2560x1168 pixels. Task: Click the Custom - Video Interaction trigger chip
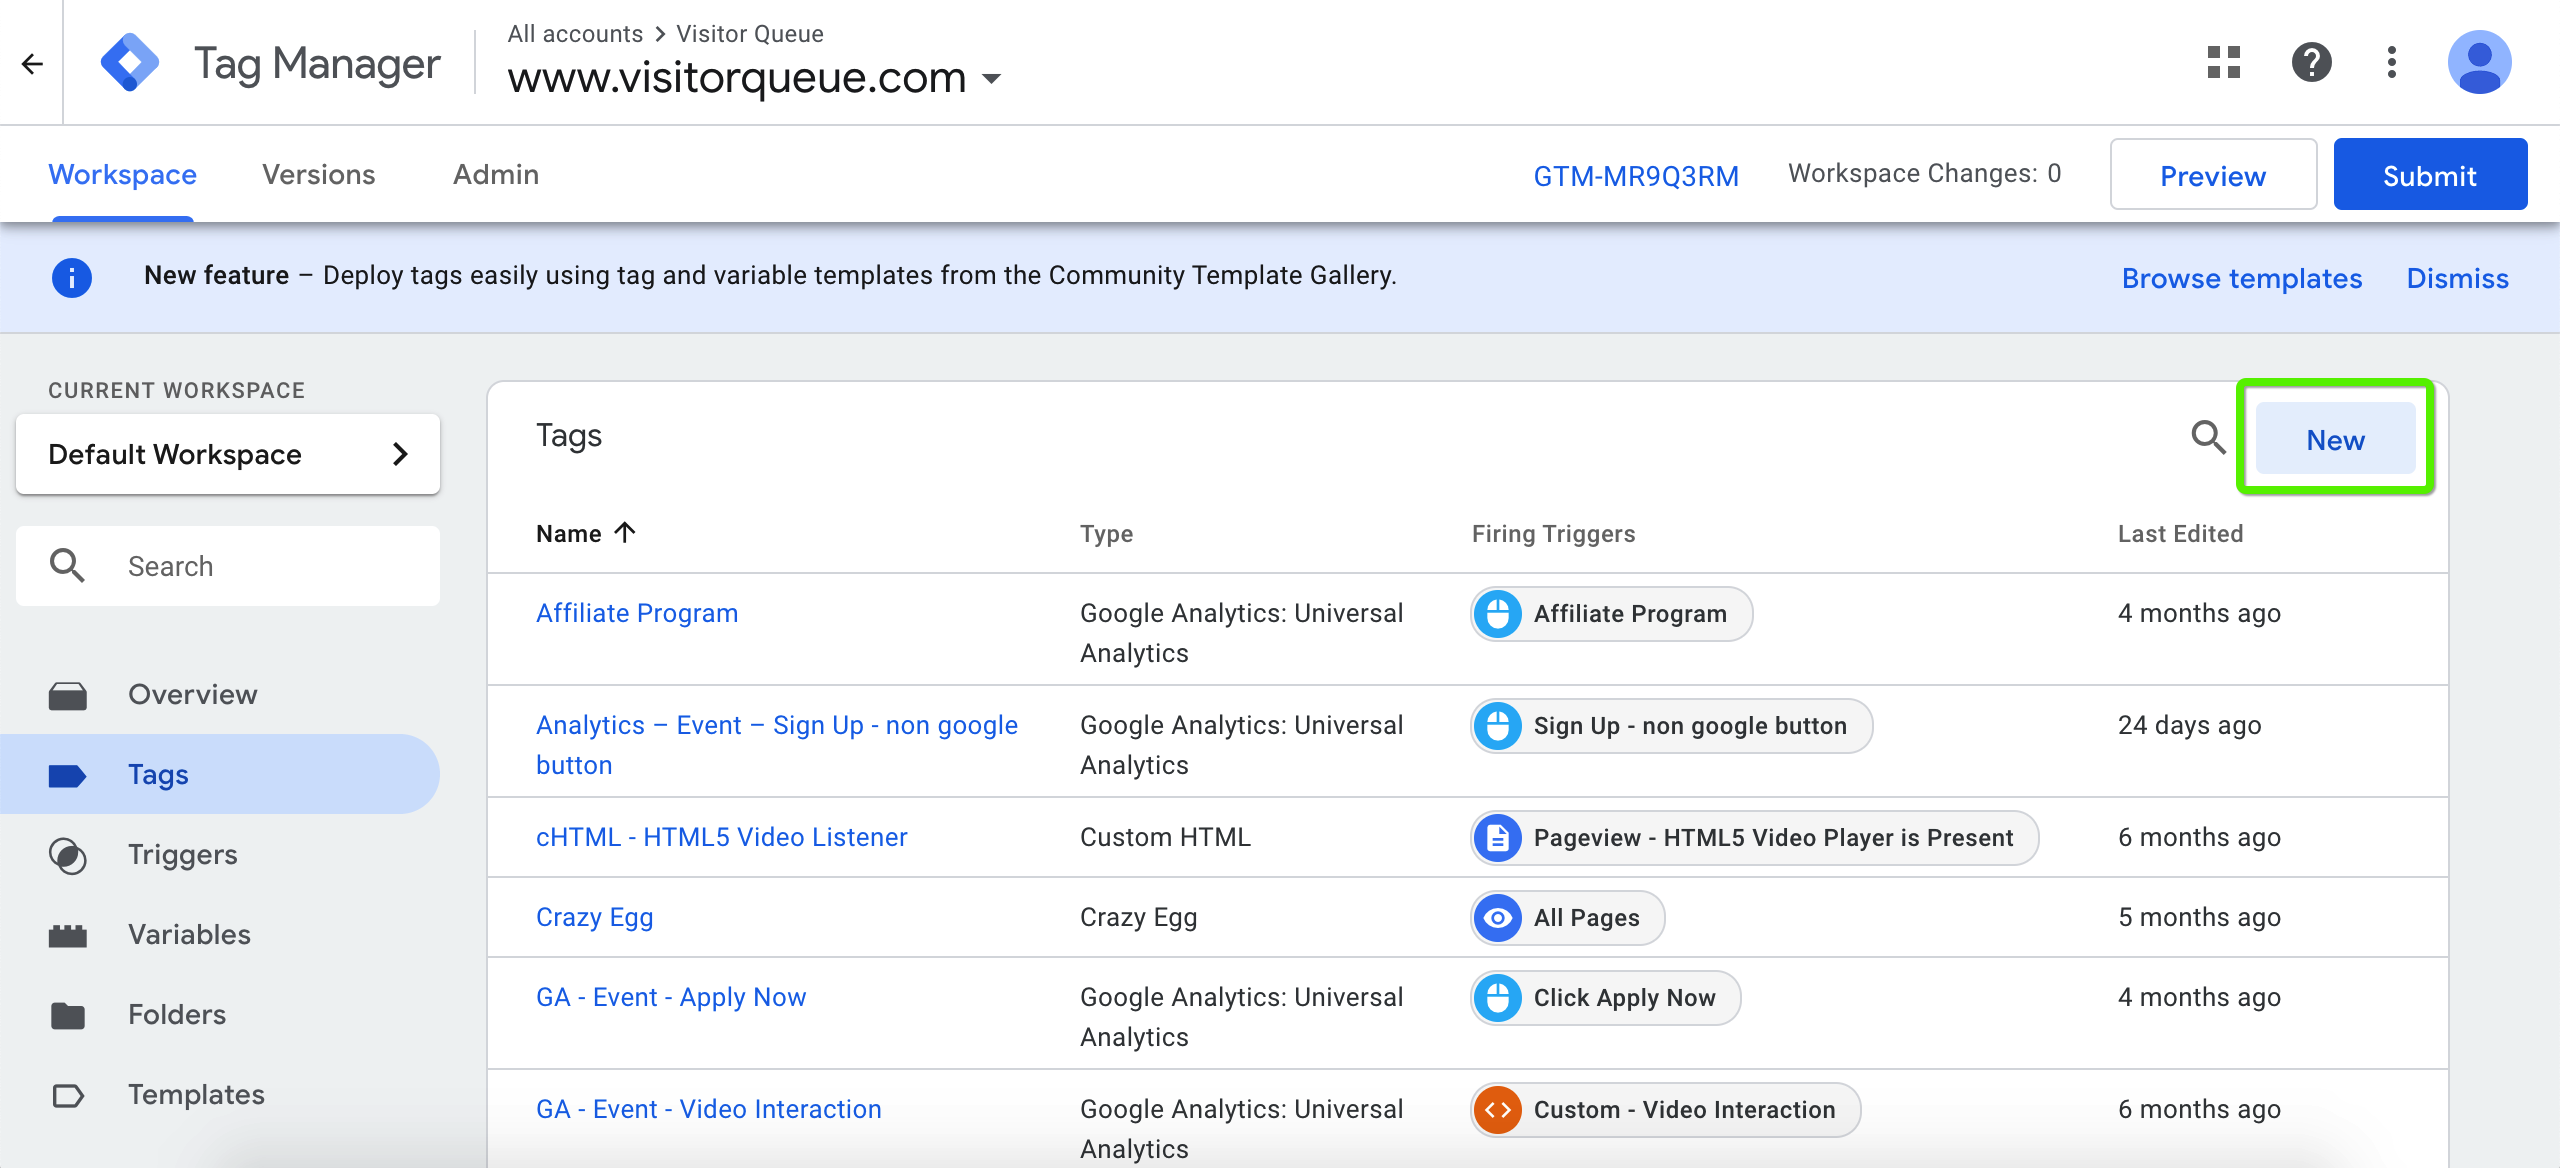1666,1110
